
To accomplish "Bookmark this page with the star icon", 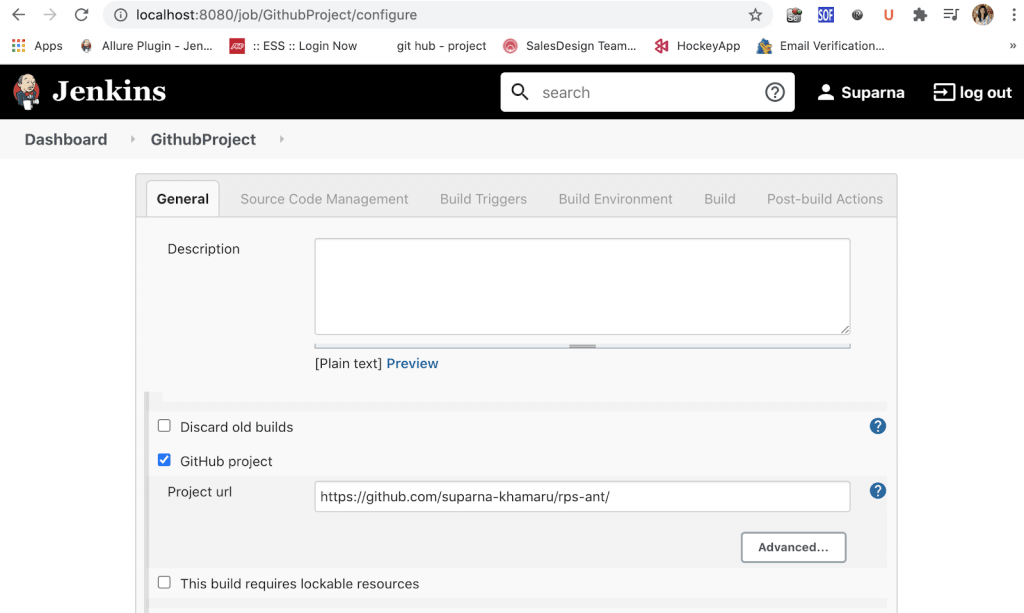I will point(756,15).
